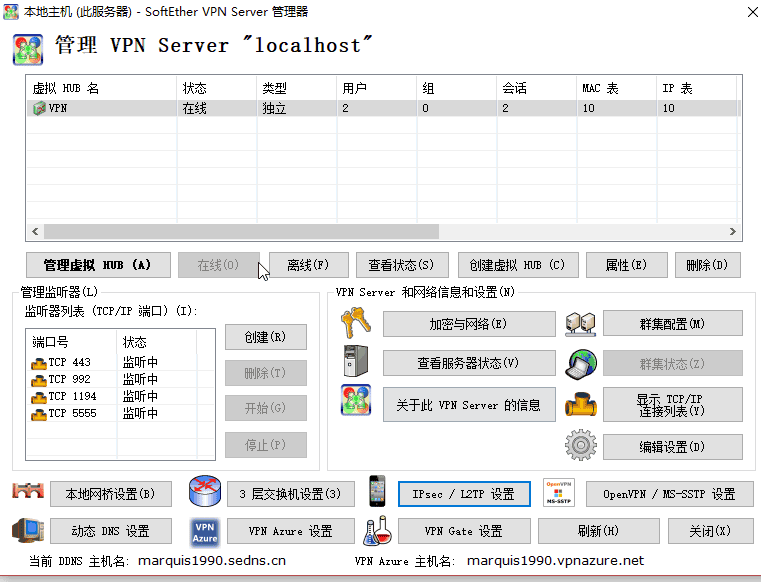761x582 pixels.
Task: Click the keys icon for encryption settings
Action: [x=356, y=323]
